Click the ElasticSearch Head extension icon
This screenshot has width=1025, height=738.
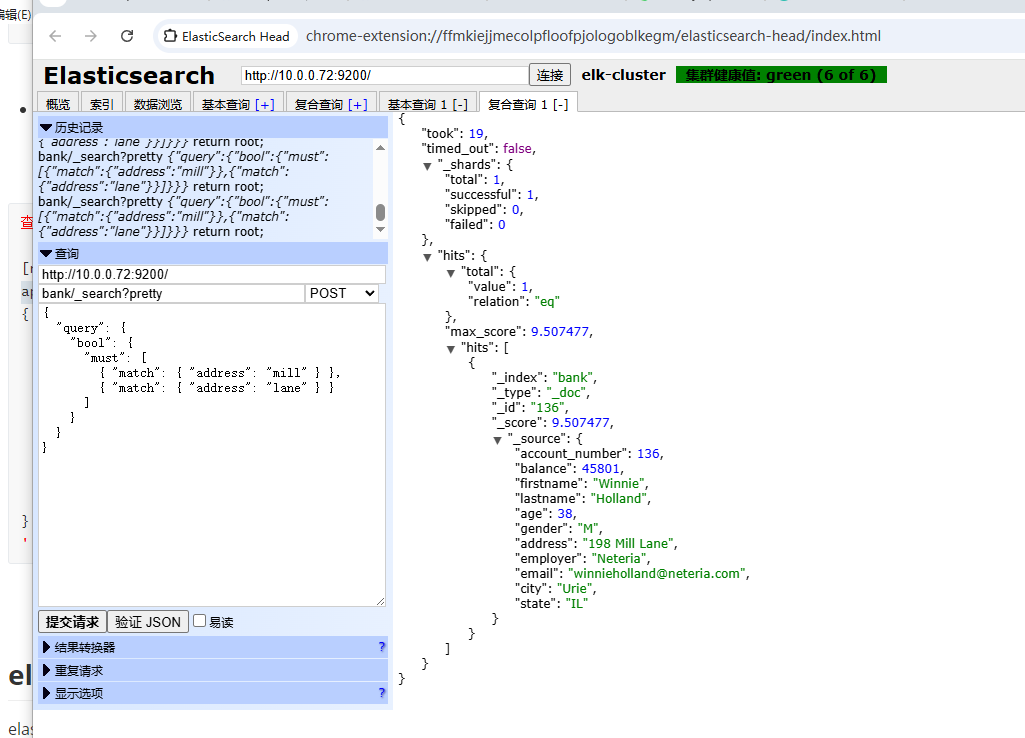pyautogui.click(x=171, y=36)
